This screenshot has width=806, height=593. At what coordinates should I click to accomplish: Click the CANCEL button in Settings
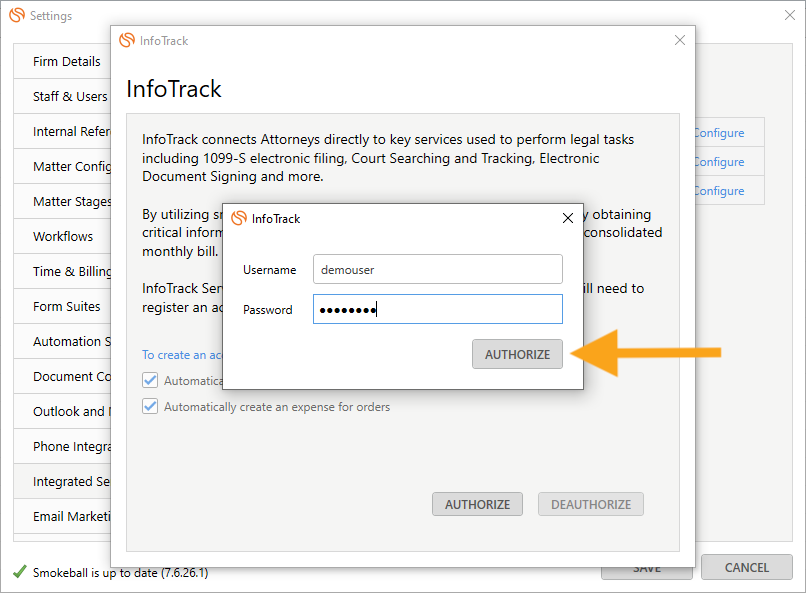pos(746,567)
